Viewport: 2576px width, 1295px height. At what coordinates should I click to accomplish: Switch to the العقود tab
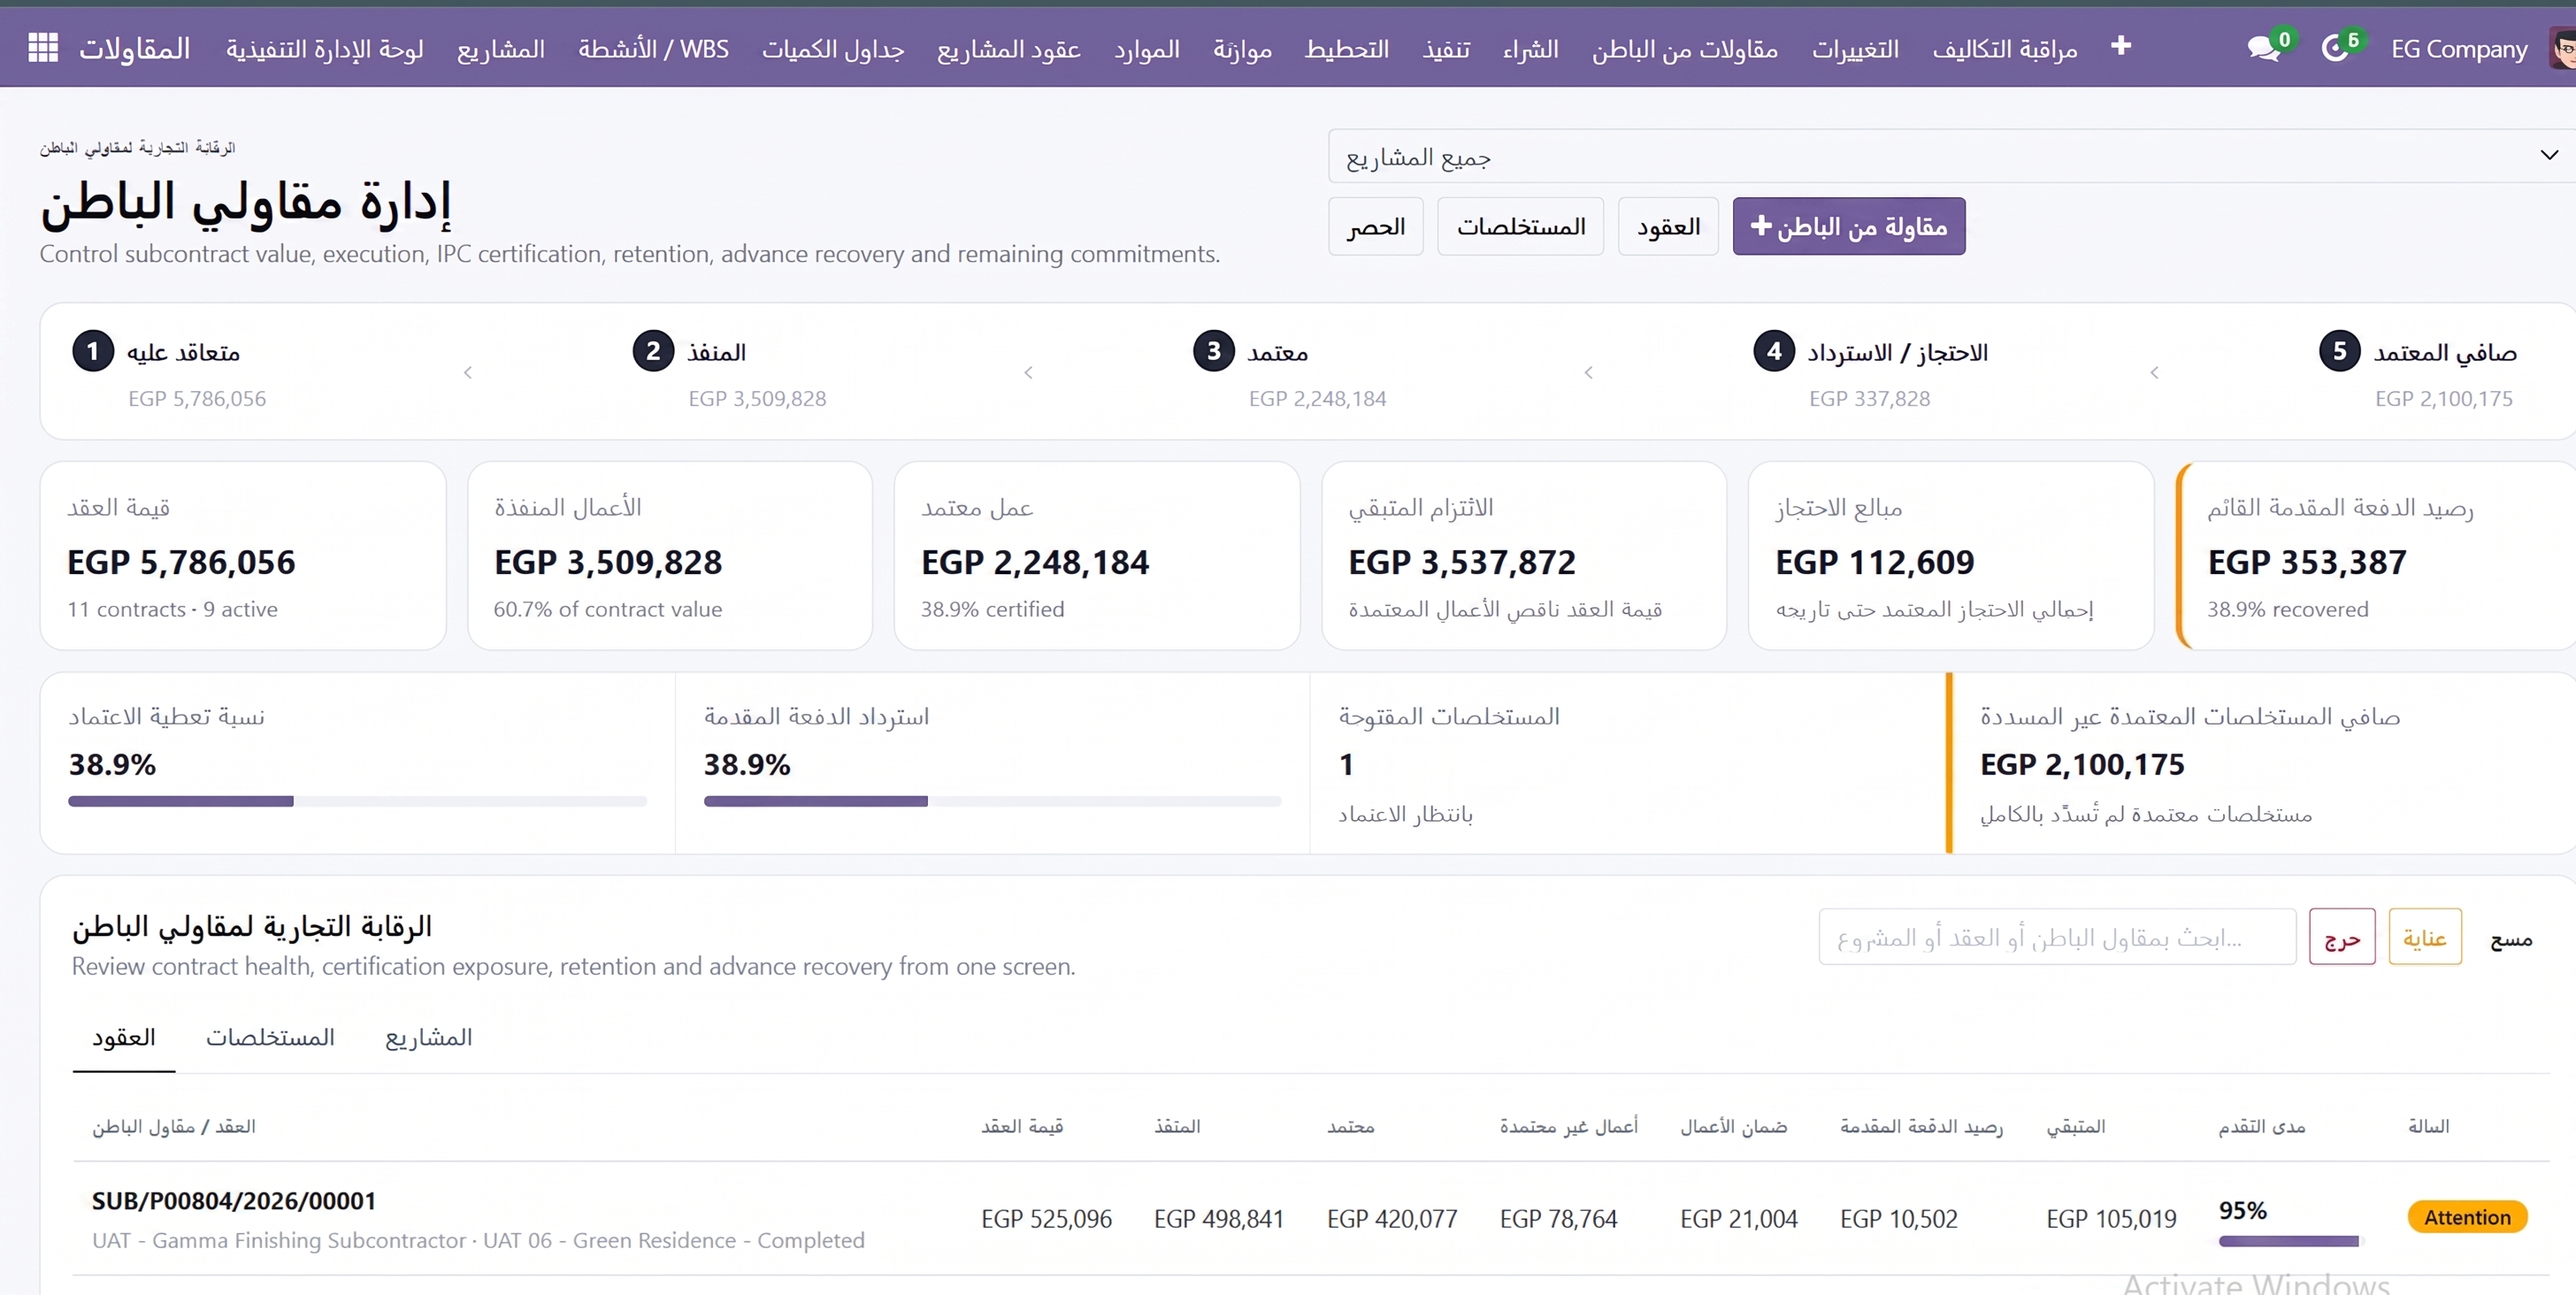coord(123,1037)
